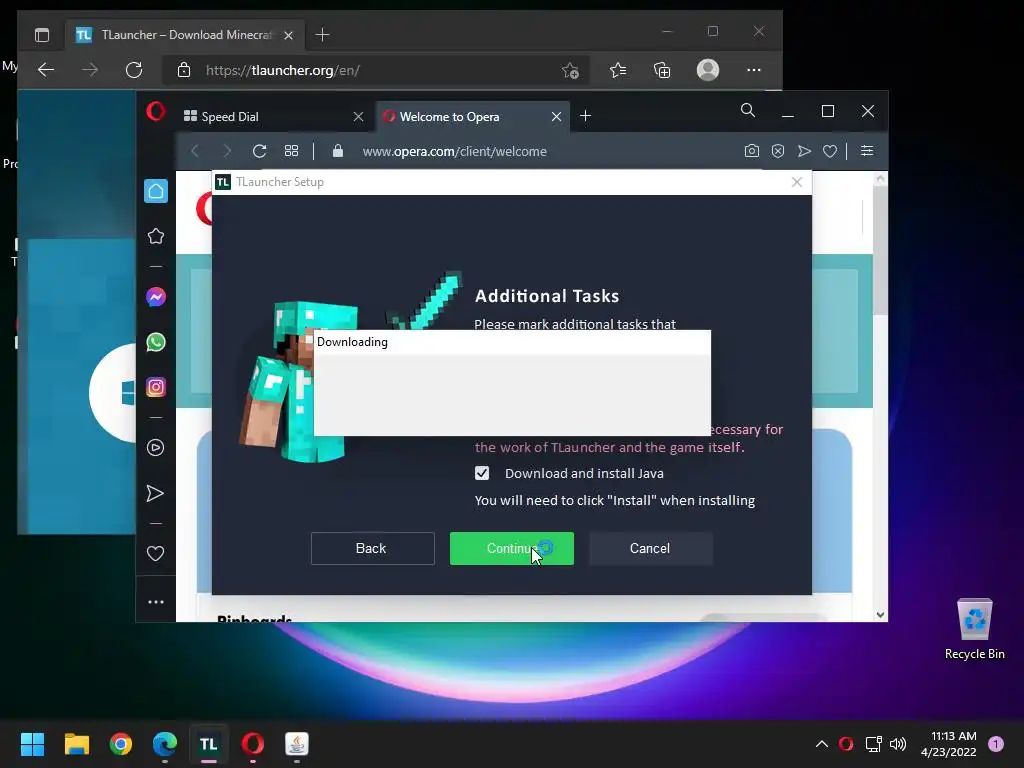The image size is (1024, 768).
Task: Toggle Download and install Java checkbox
Action: (482, 473)
